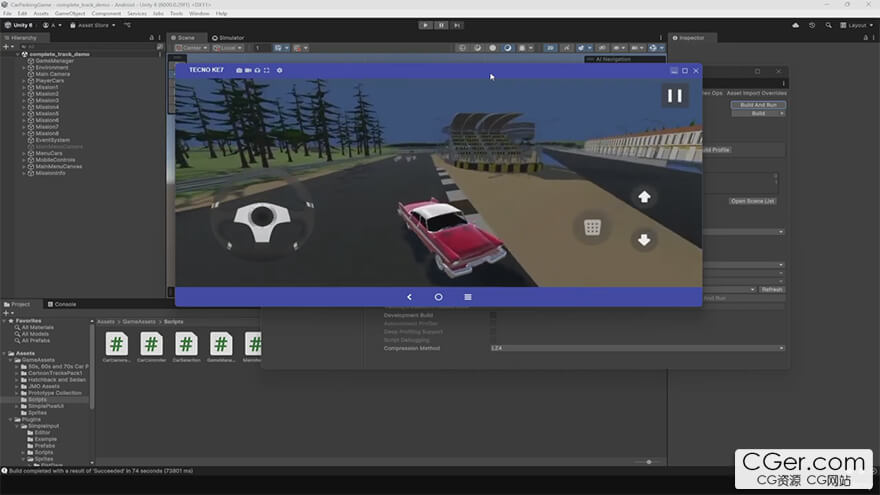Click GameAssets in the Project breadcrumb
The image size is (880, 495).
tap(139, 322)
